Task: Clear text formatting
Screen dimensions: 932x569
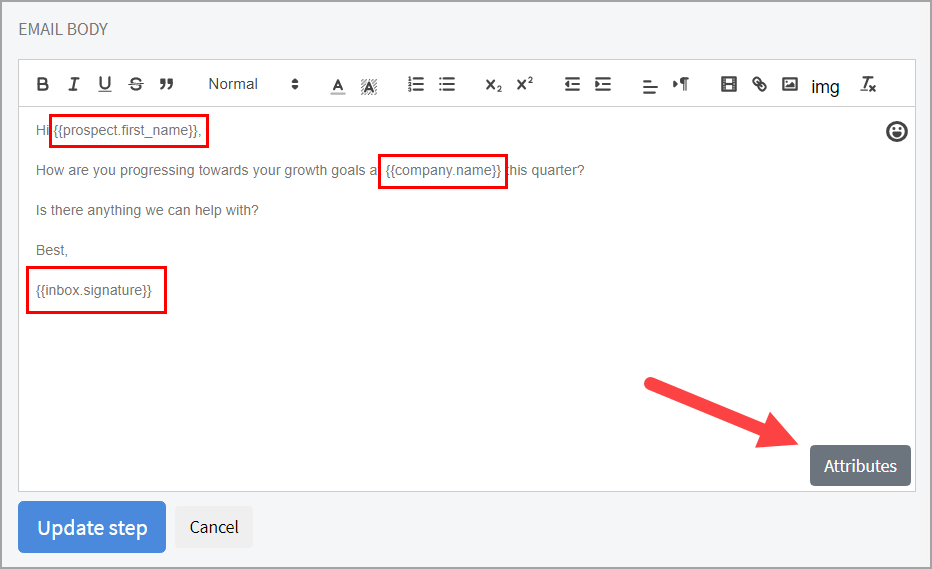Action: point(868,84)
